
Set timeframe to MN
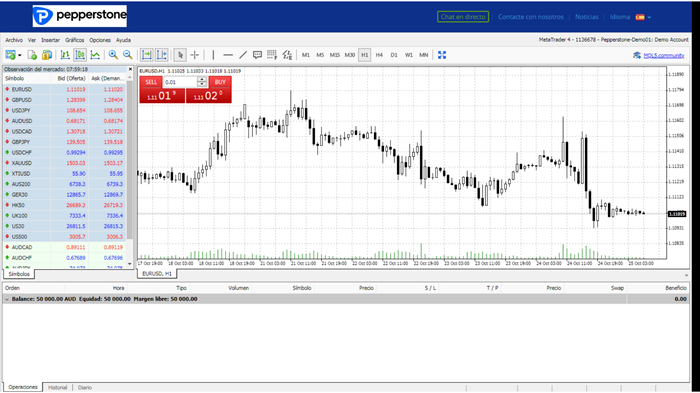coord(423,55)
